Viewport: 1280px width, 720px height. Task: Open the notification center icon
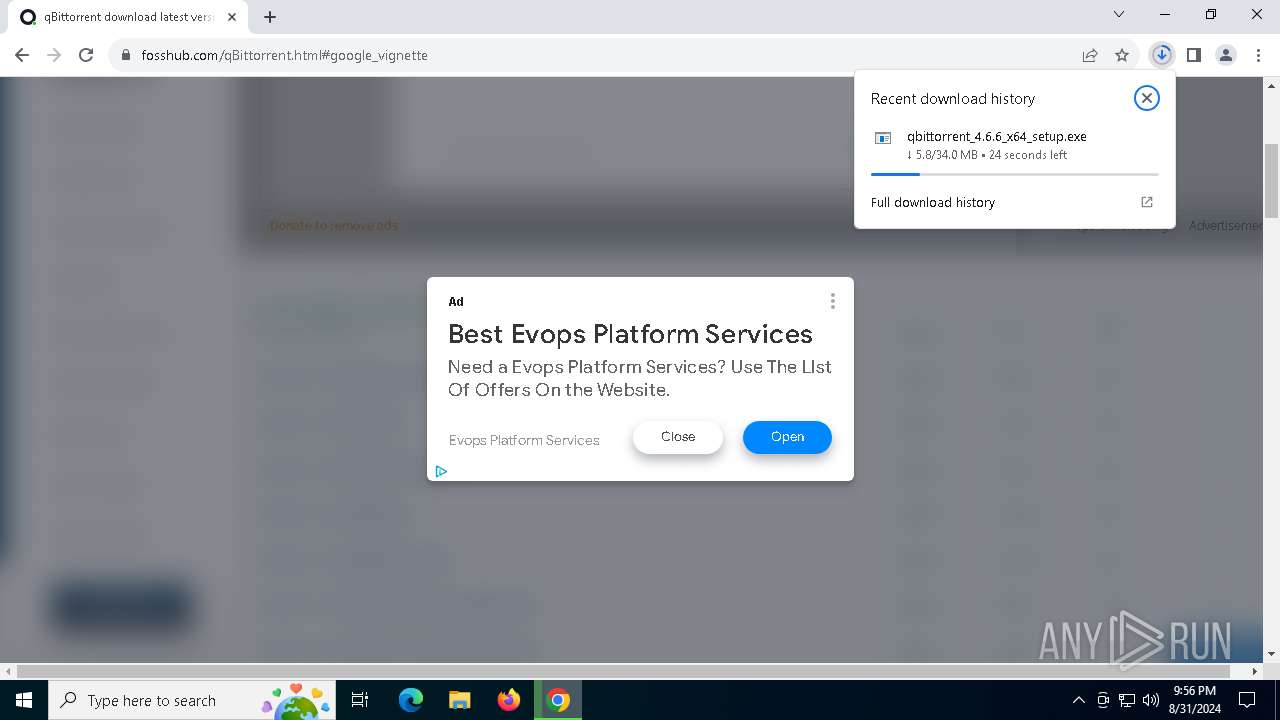(x=1247, y=700)
